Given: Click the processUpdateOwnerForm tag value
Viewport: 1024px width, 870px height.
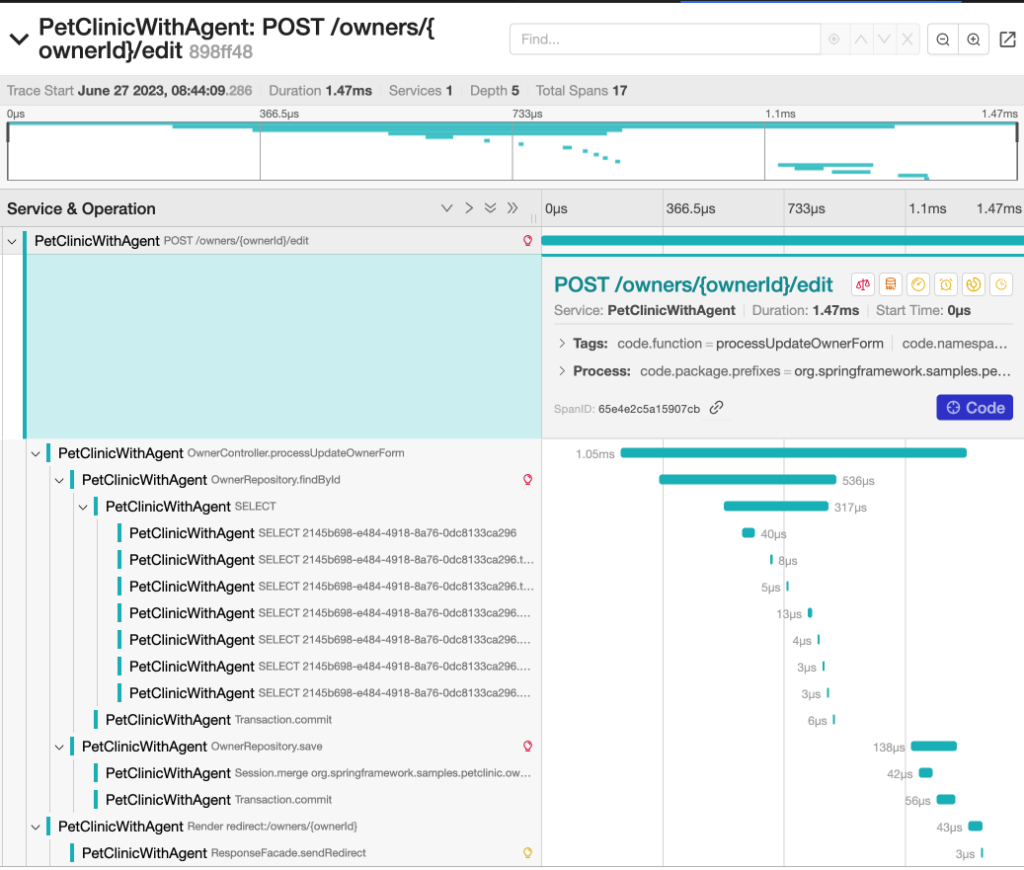Looking at the screenshot, I should pos(799,344).
